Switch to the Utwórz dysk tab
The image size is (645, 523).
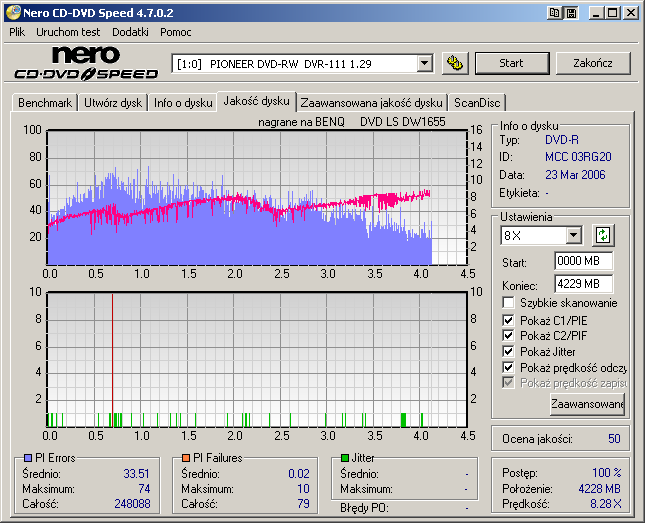click(113, 102)
